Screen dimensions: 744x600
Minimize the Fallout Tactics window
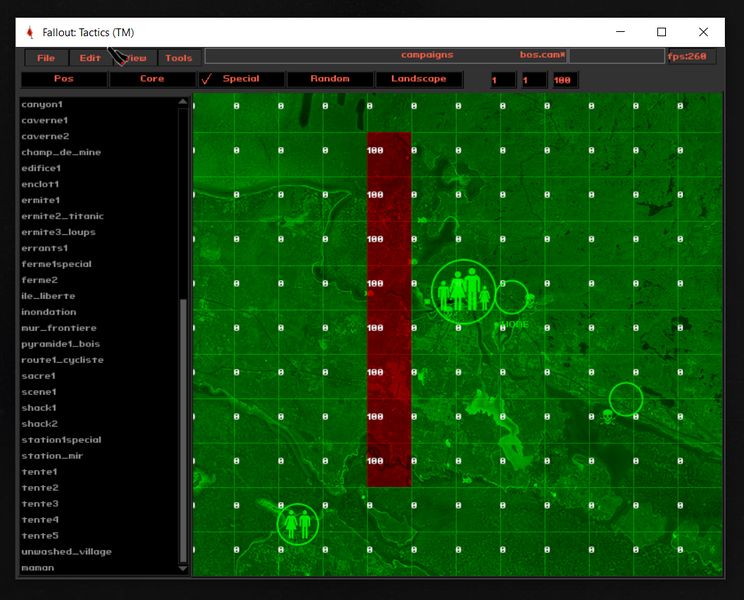620,32
